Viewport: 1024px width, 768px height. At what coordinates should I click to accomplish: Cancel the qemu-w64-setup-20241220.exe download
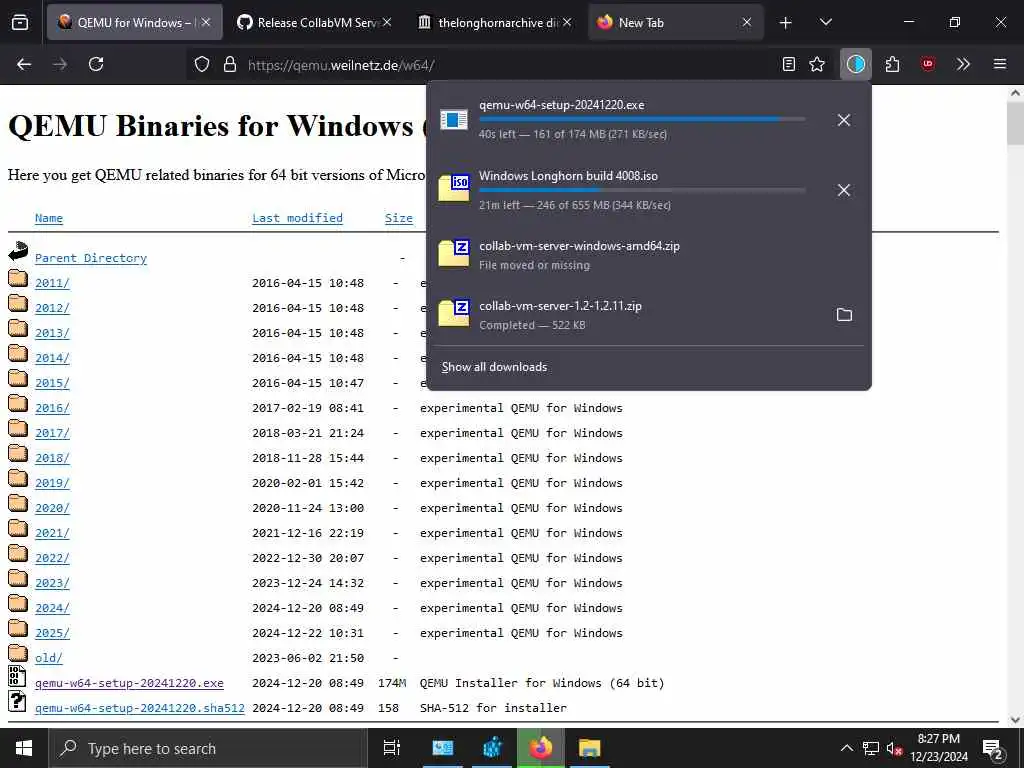[844, 120]
